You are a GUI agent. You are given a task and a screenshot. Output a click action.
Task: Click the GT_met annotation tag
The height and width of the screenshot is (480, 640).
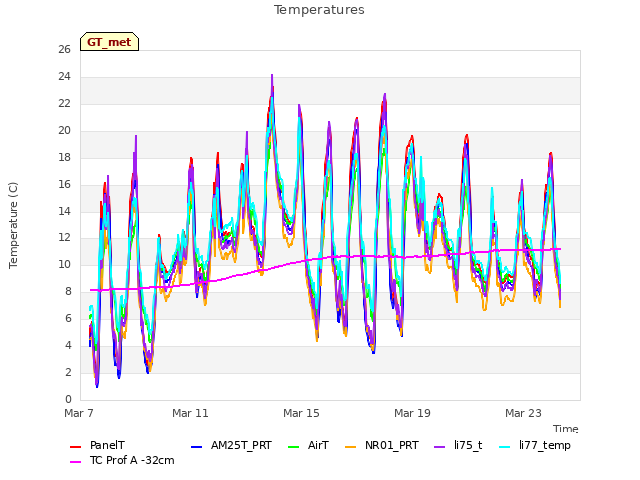tap(109, 42)
